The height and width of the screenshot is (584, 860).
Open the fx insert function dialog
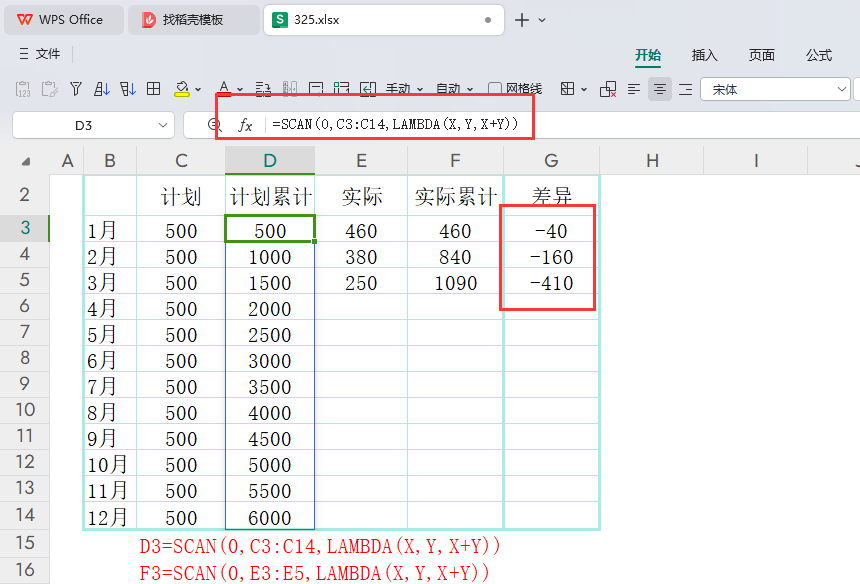coord(245,125)
